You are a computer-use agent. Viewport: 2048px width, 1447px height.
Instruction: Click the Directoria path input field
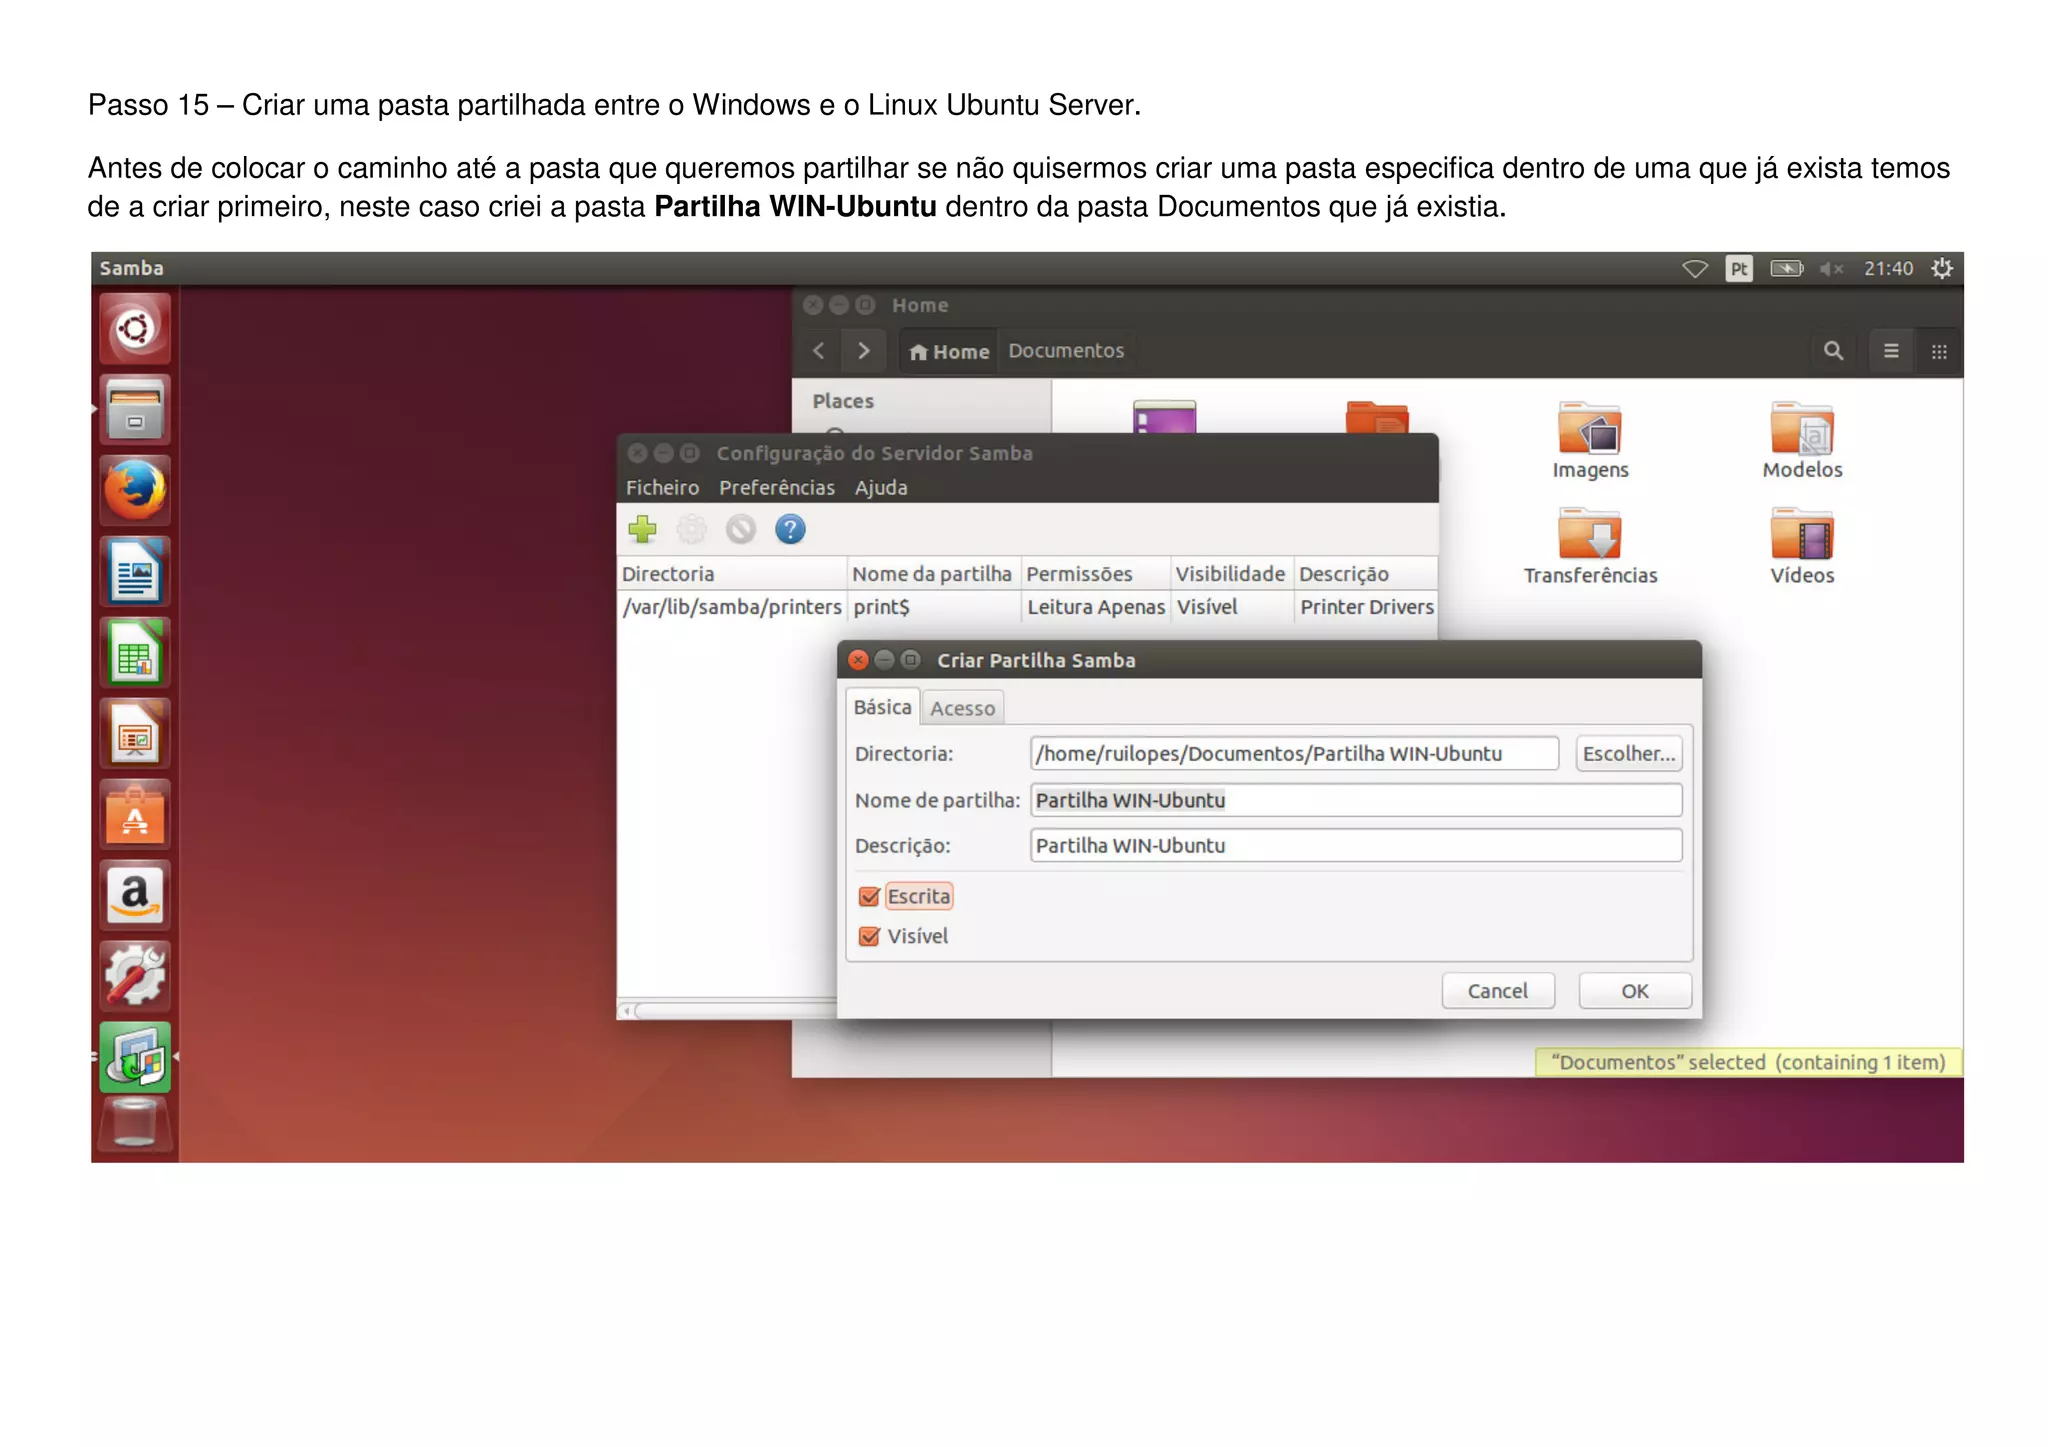click(x=1294, y=754)
